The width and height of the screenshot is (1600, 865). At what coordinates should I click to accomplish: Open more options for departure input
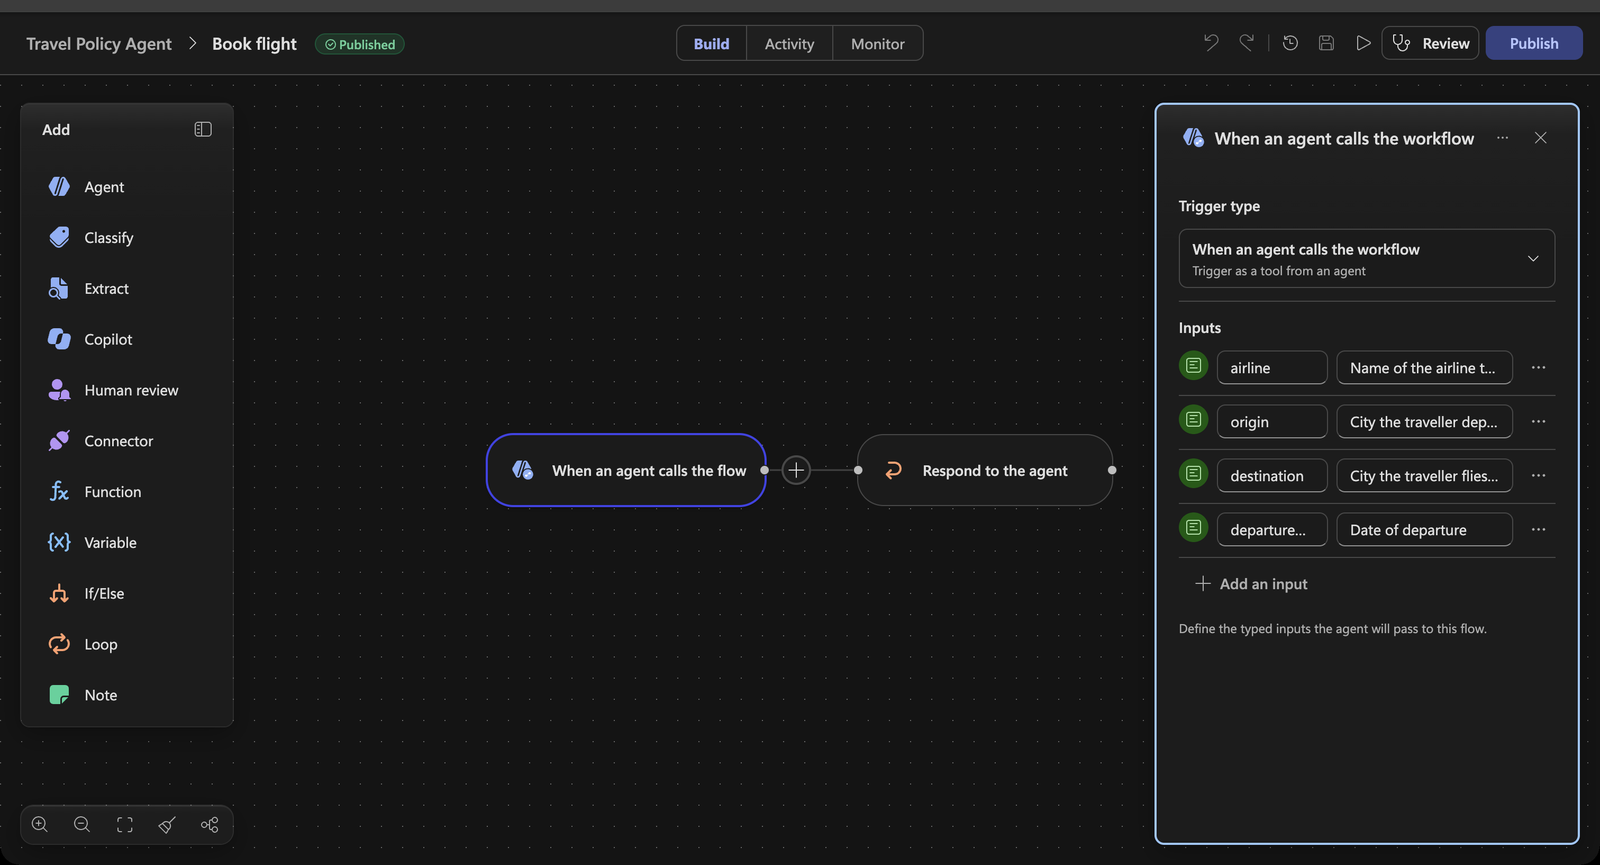click(1538, 530)
